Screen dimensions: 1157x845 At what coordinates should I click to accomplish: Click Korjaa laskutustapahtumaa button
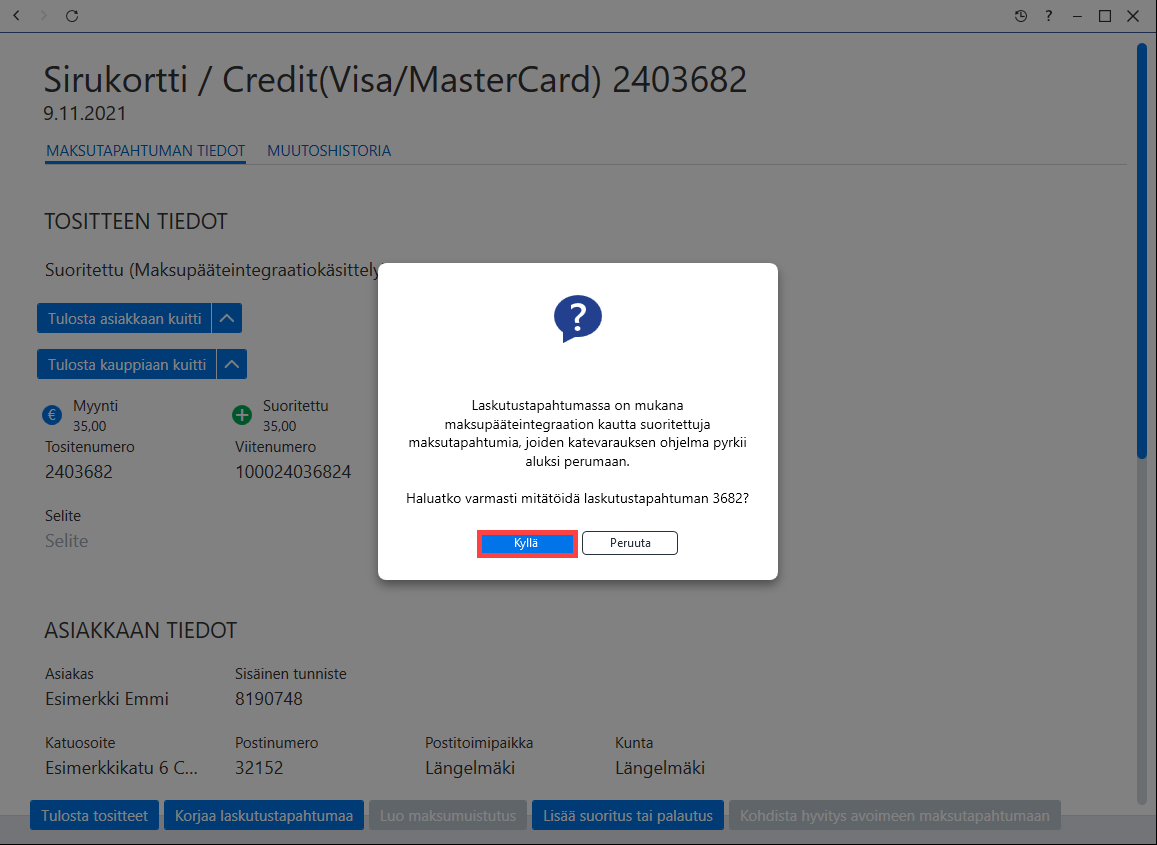tap(263, 815)
